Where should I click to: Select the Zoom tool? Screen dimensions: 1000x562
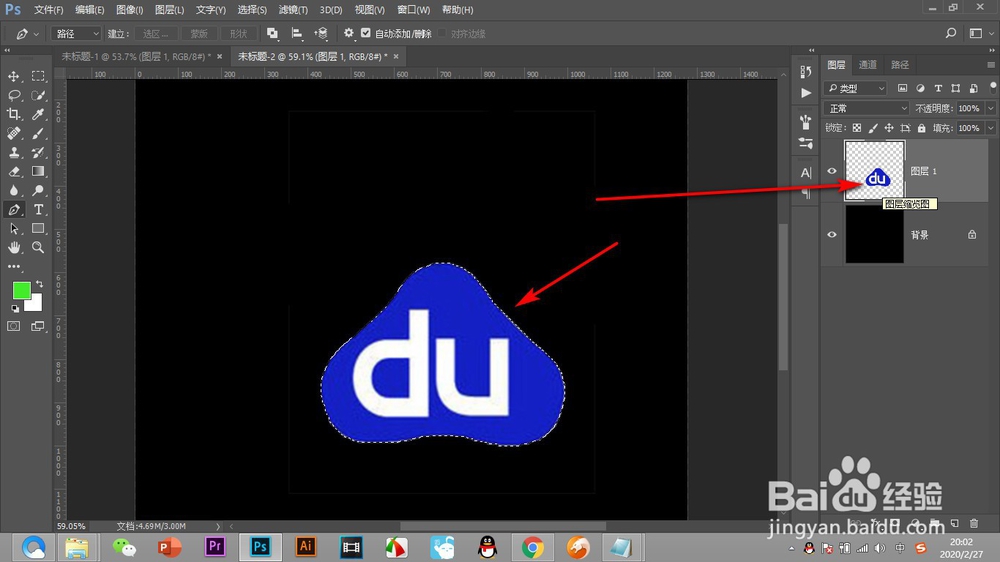pyautogui.click(x=38, y=248)
